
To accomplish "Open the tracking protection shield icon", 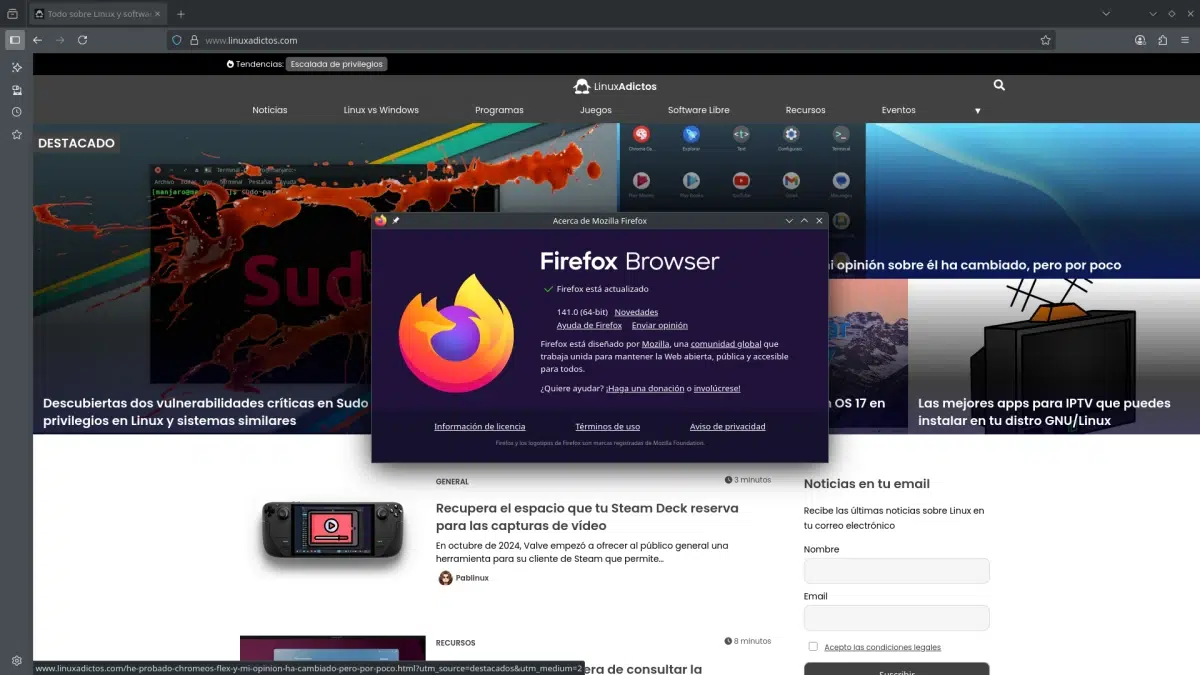I will tap(177, 40).
